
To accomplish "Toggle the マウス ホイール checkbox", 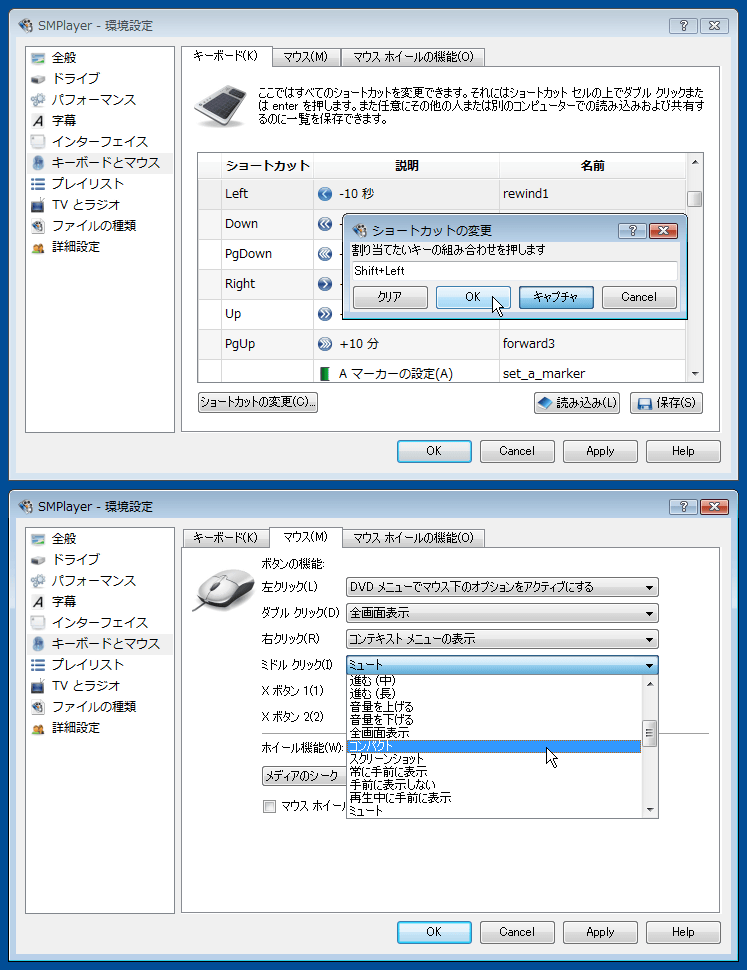I will coord(269,806).
